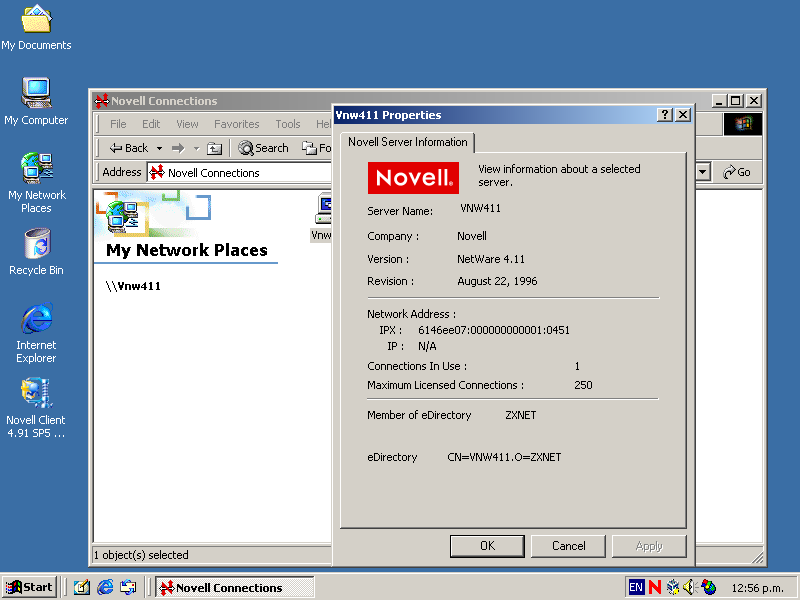Viewport: 800px width, 600px height.
Task: Select the Recycle Bin icon
Action: point(36,252)
